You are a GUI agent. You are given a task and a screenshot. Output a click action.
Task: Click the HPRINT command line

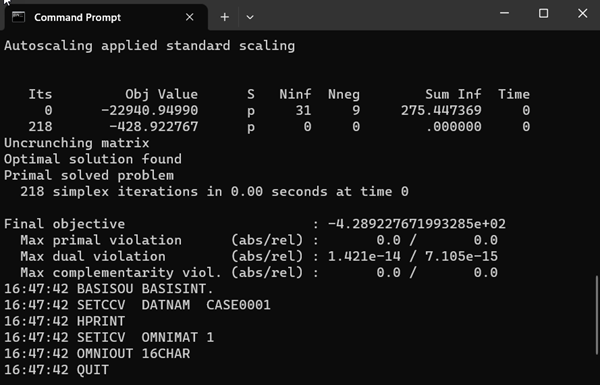point(64,321)
